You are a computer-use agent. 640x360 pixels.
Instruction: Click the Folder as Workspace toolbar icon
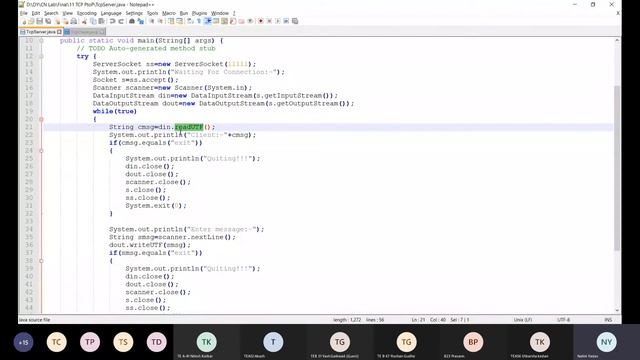pyautogui.click(x=241, y=21)
